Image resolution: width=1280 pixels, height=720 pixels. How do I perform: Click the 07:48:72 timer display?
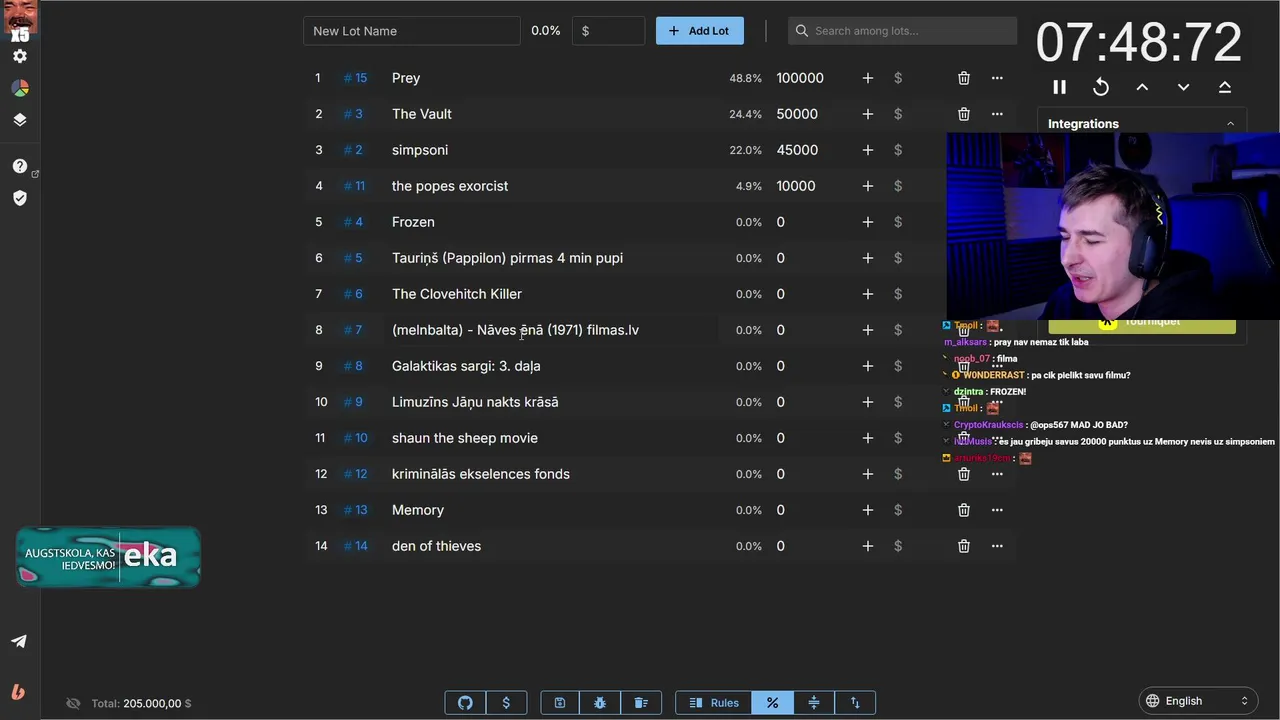coord(1139,43)
